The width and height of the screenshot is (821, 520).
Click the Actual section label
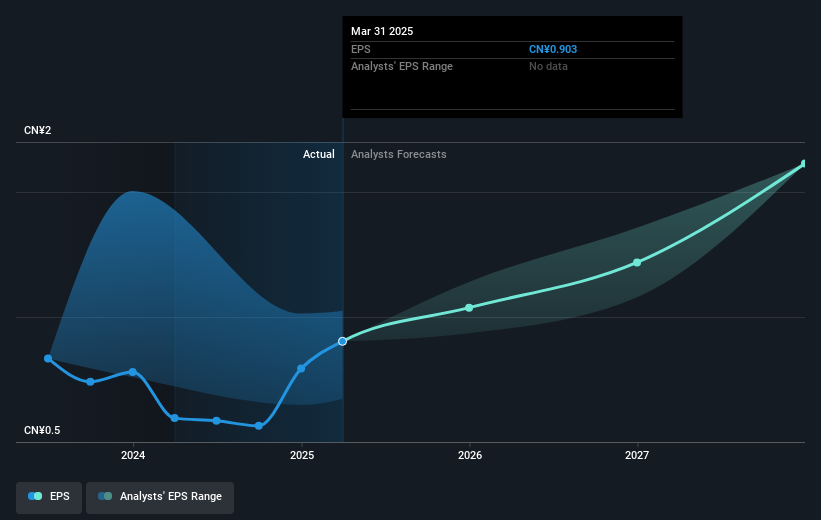(x=318, y=154)
